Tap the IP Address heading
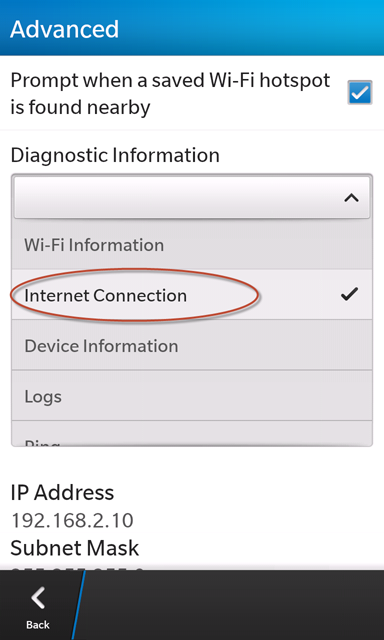This screenshot has height=640, width=384. pyautogui.click(x=62, y=493)
